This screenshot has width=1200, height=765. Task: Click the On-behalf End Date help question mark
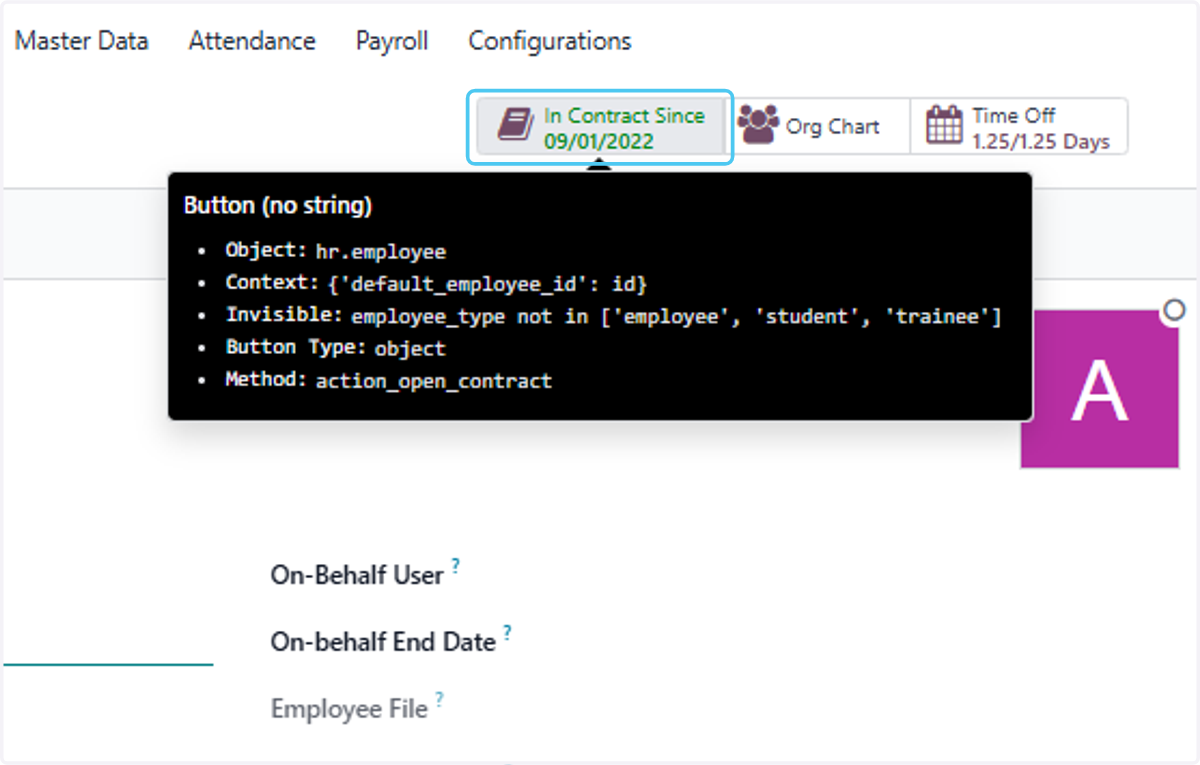pyautogui.click(x=507, y=632)
